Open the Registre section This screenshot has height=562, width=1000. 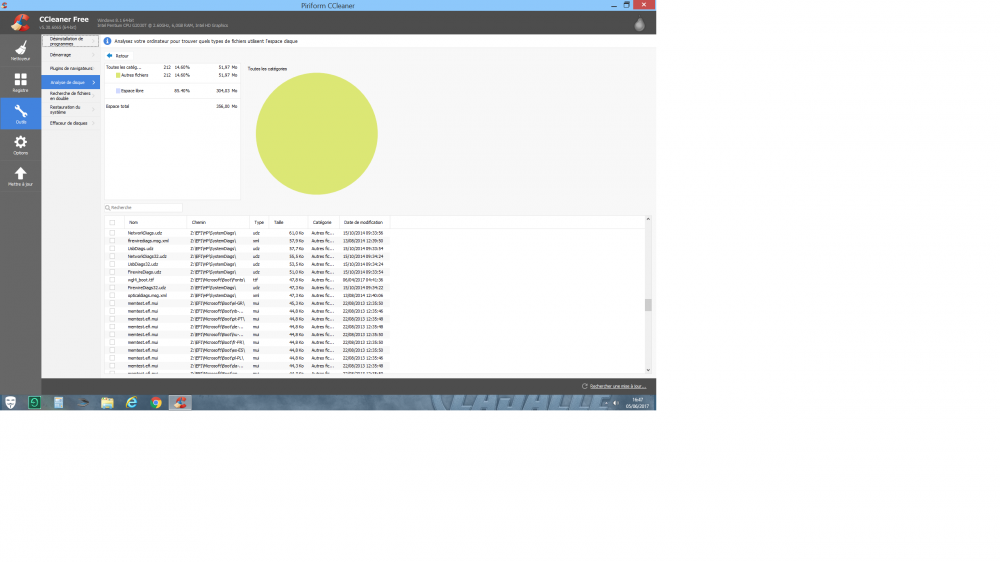(20, 82)
